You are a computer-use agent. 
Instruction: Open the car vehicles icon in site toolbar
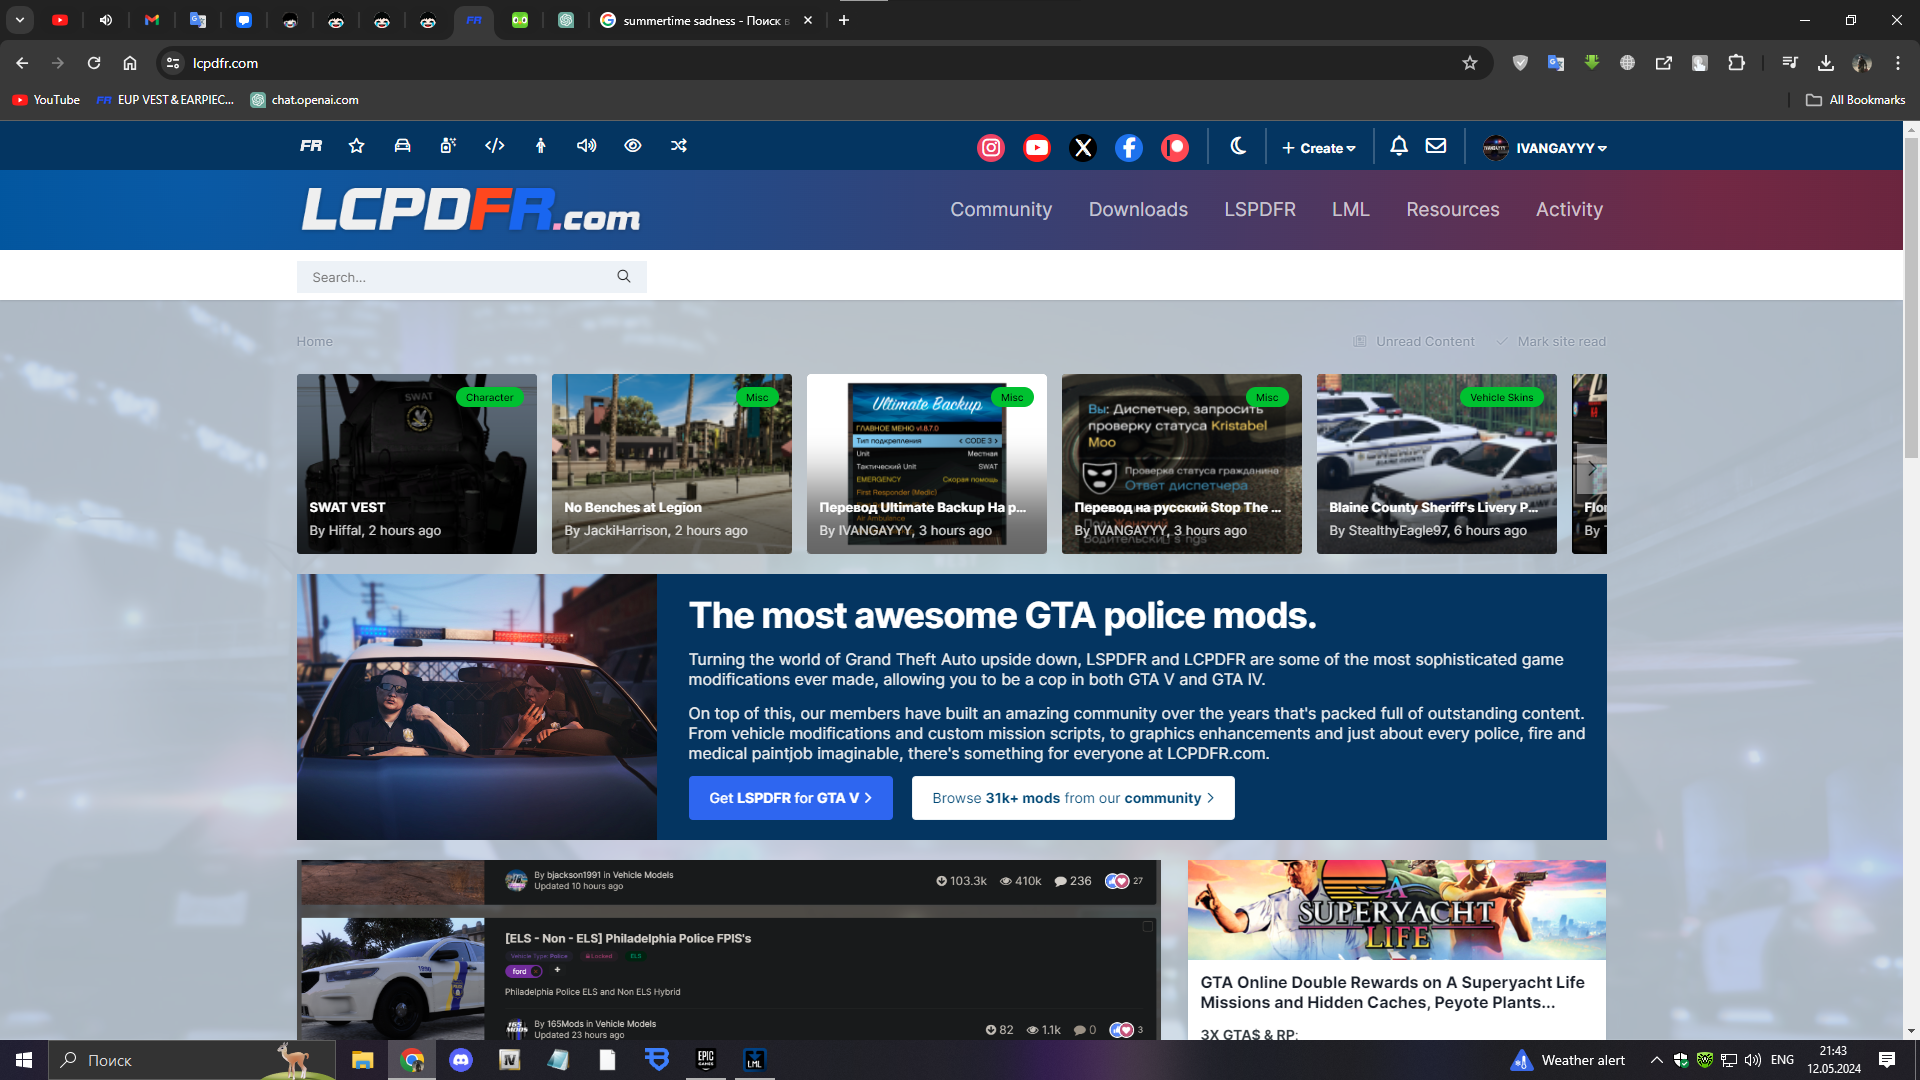pyautogui.click(x=402, y=146)
